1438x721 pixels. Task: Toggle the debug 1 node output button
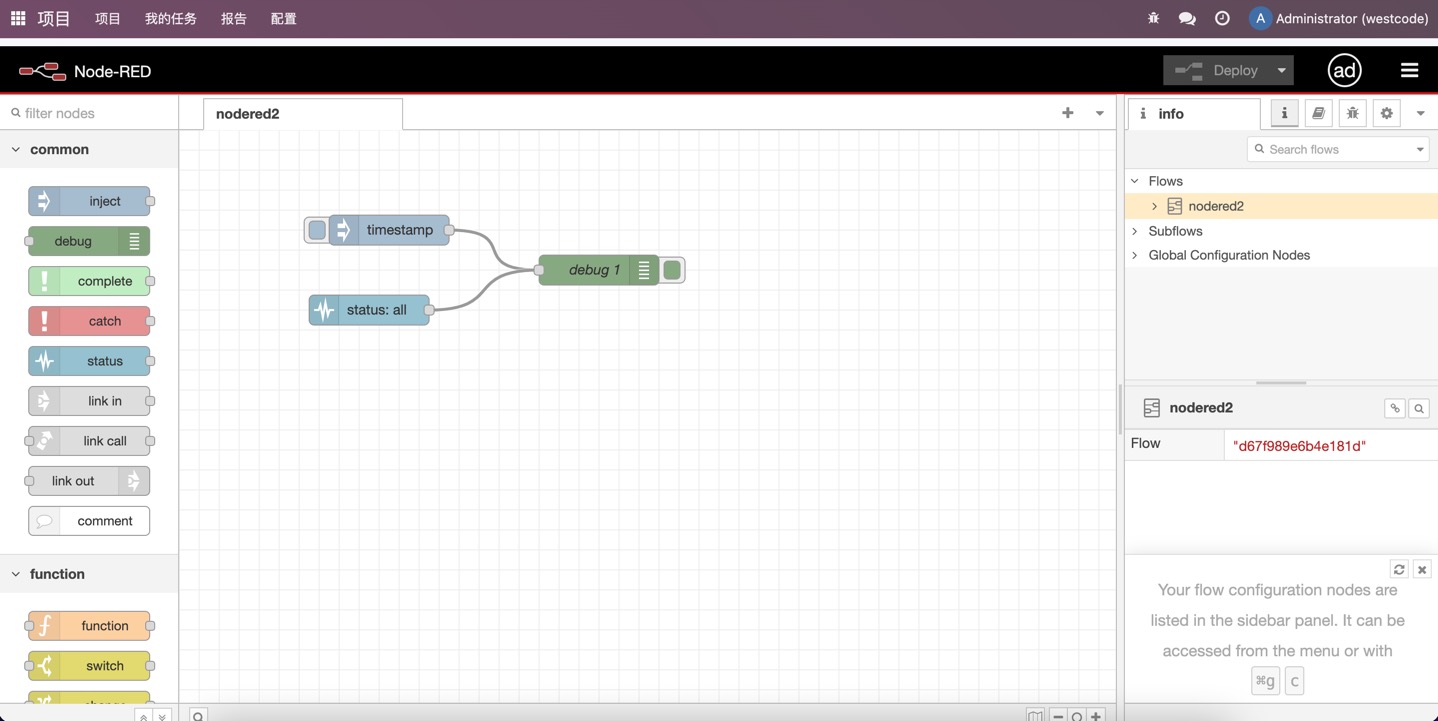coord(673,270)
